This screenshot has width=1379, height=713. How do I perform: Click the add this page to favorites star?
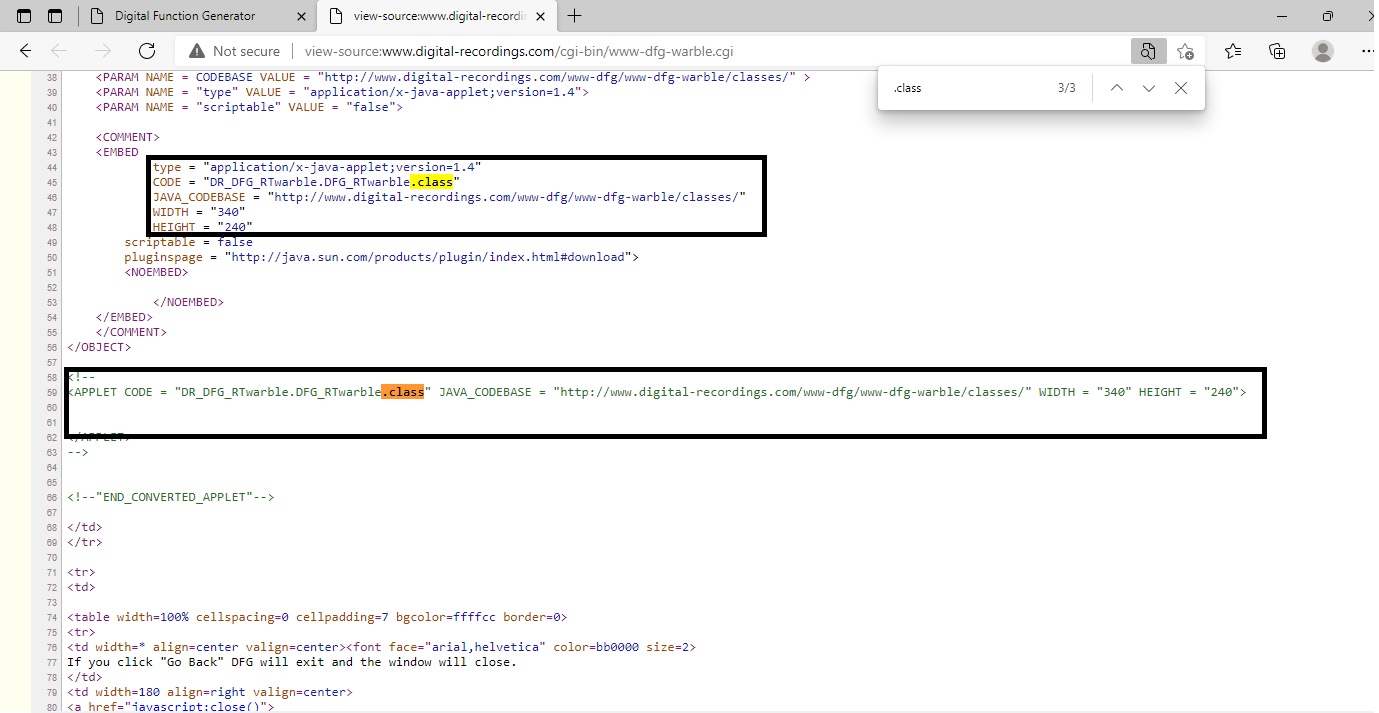tap(1186, 50)
